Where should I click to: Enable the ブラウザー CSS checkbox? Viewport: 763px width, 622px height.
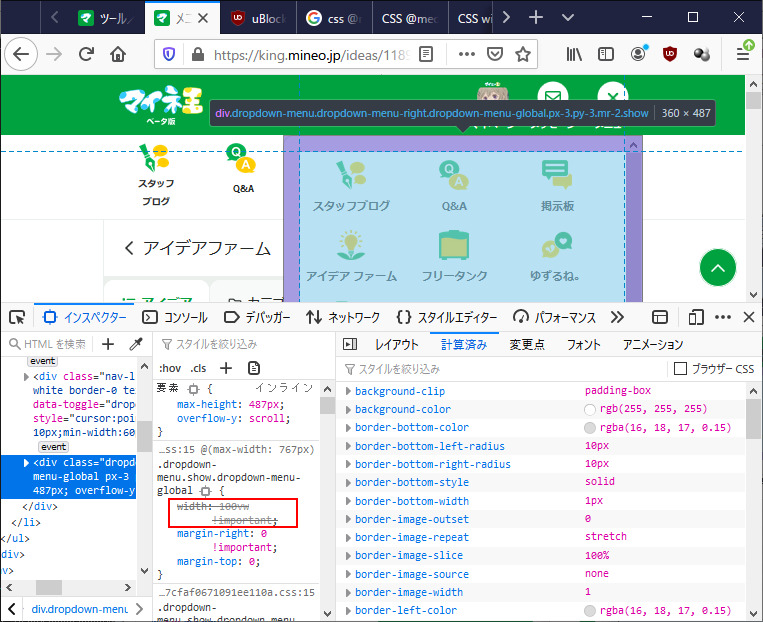tap(680, 369)
